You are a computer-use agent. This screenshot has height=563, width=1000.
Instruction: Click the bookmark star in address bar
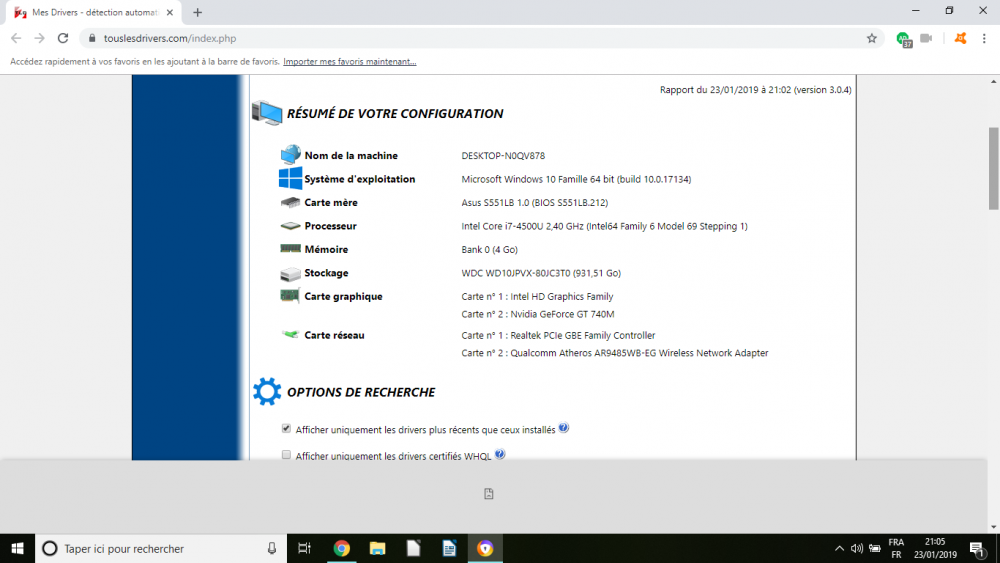click(x=871, y=38)
